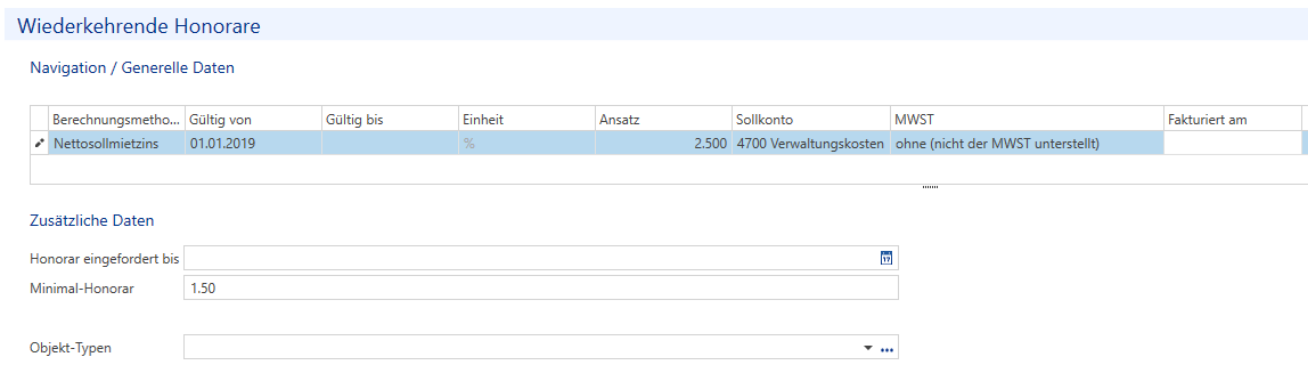
Task: Click the empty Fakturiert am cell in row
Action: tap(1233, 143)
